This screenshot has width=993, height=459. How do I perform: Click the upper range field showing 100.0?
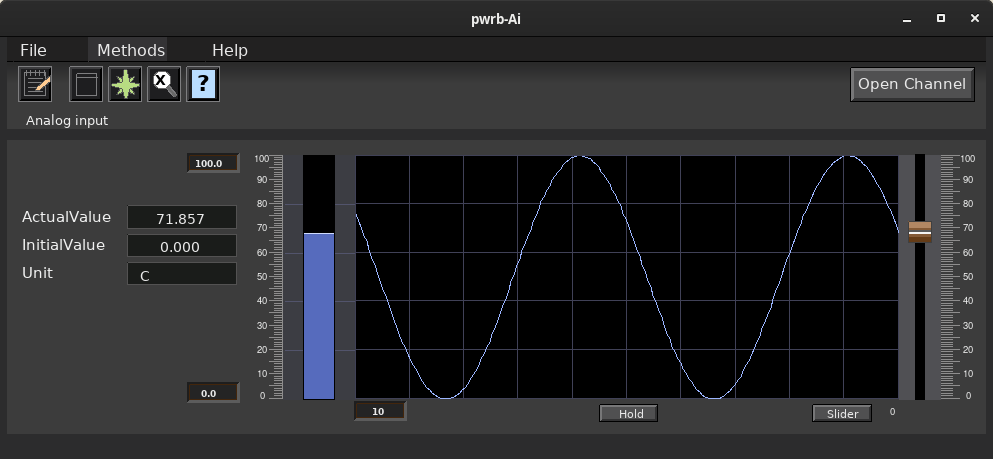(213, 163)
